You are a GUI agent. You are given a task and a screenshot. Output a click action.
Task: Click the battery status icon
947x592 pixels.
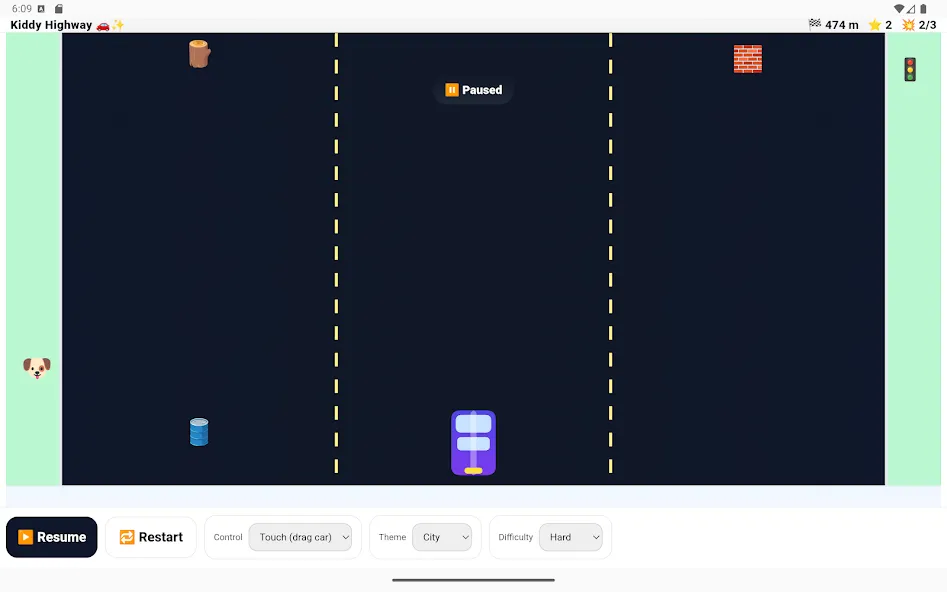click(x=923, y=8)
